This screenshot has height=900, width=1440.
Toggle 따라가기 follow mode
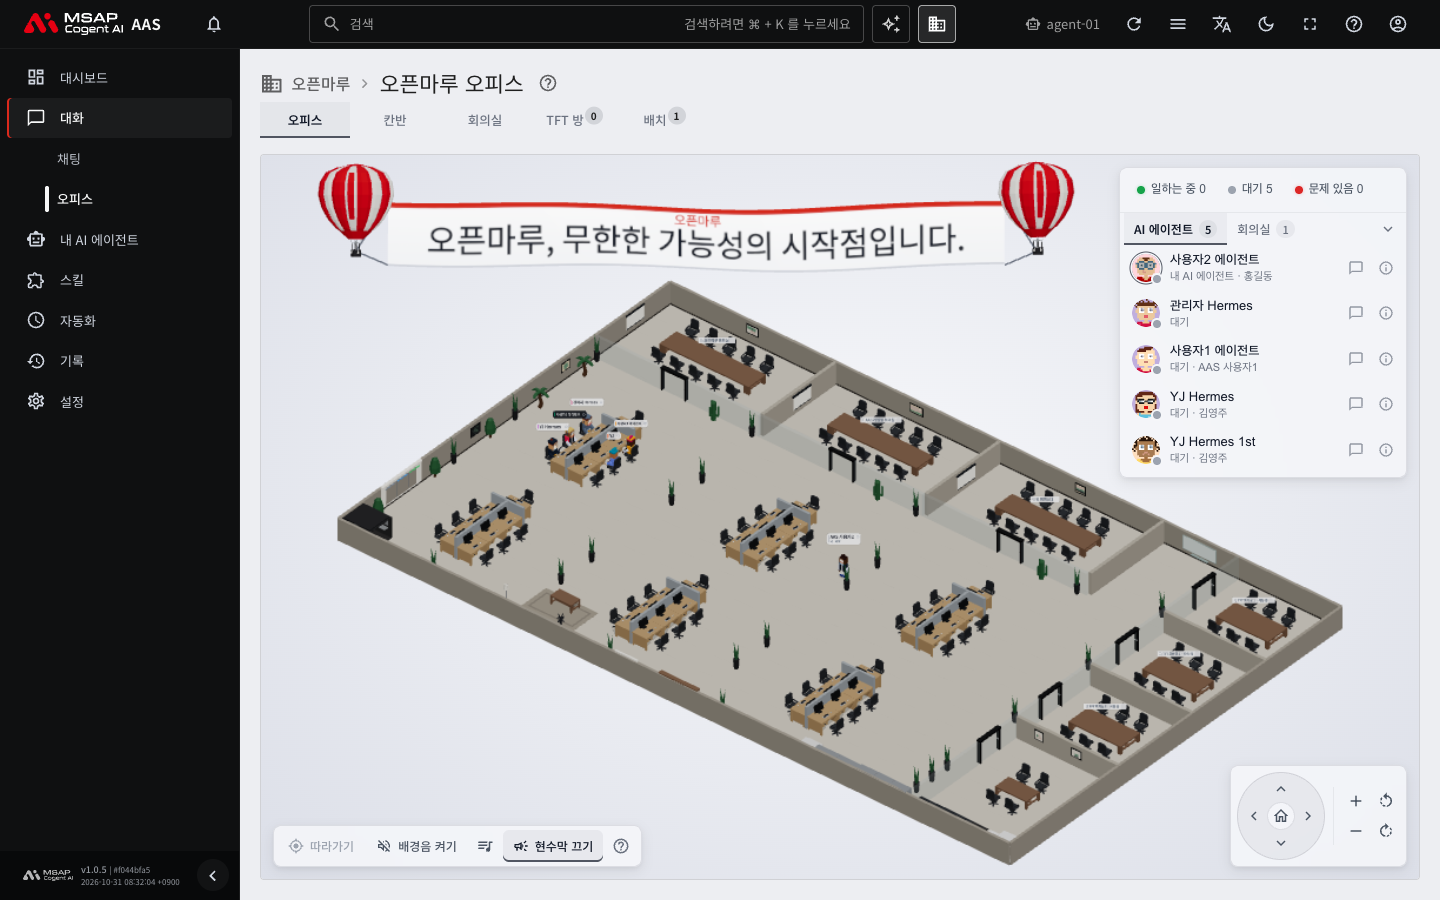(321, 846)
